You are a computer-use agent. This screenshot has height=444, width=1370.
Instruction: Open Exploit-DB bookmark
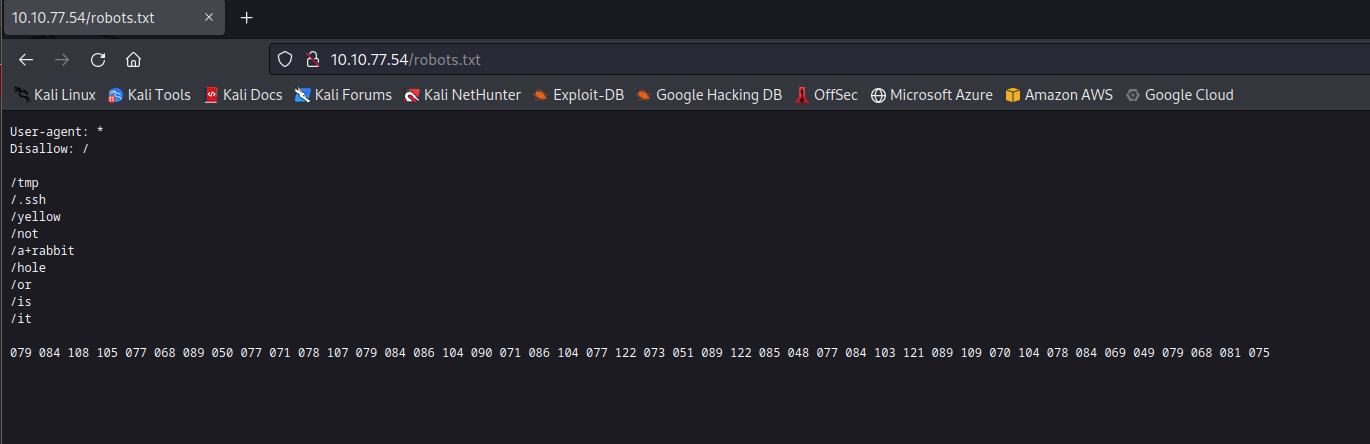pos(578,95)
